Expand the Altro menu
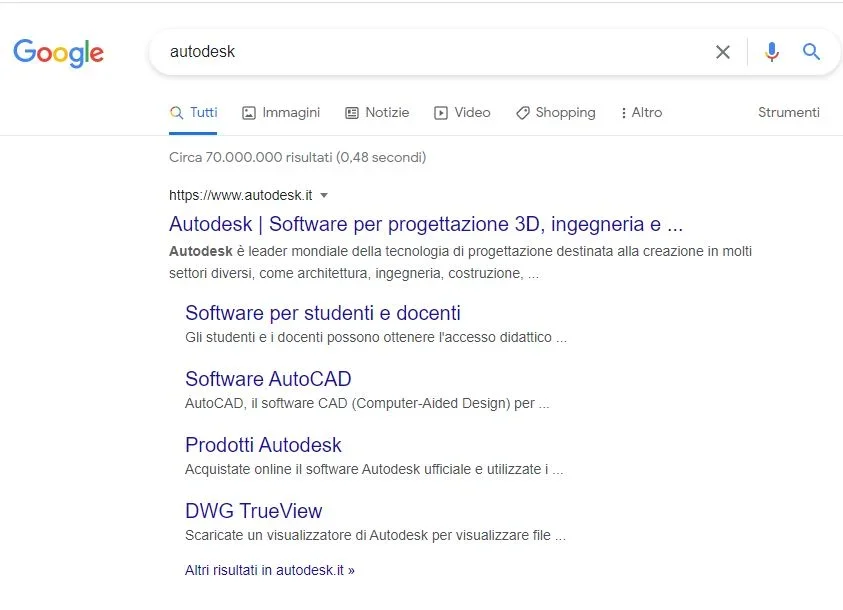 pos(641,113)
